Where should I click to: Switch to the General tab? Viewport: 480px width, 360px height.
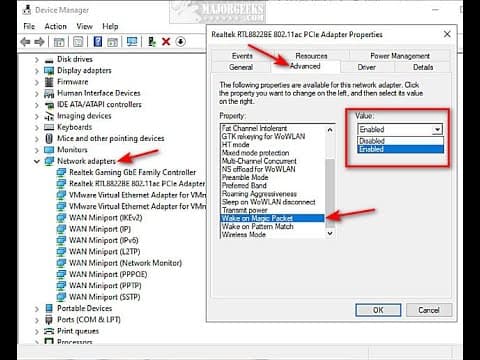click(241, 67)
